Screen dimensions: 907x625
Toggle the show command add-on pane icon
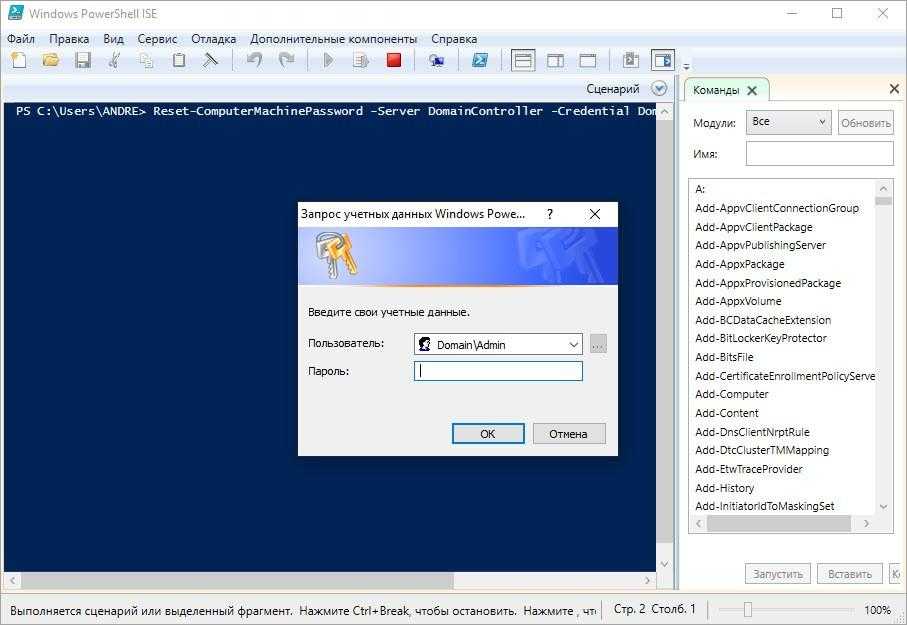(662, 61)
